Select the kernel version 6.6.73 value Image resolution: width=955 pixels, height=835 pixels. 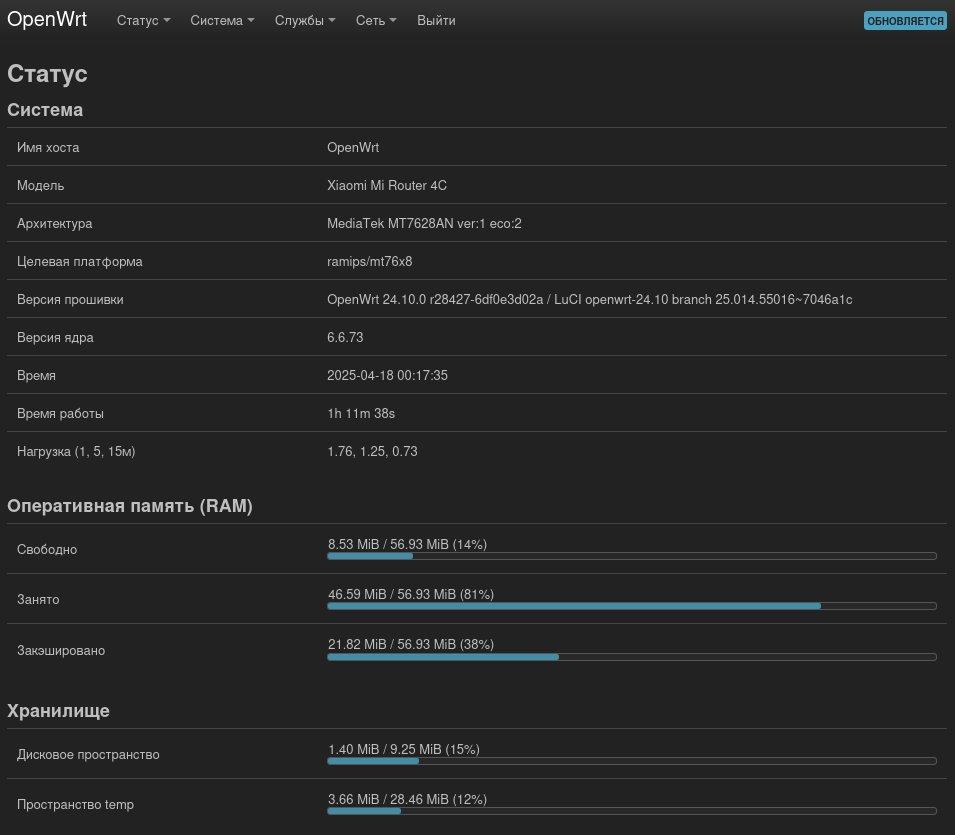(347, 338)
